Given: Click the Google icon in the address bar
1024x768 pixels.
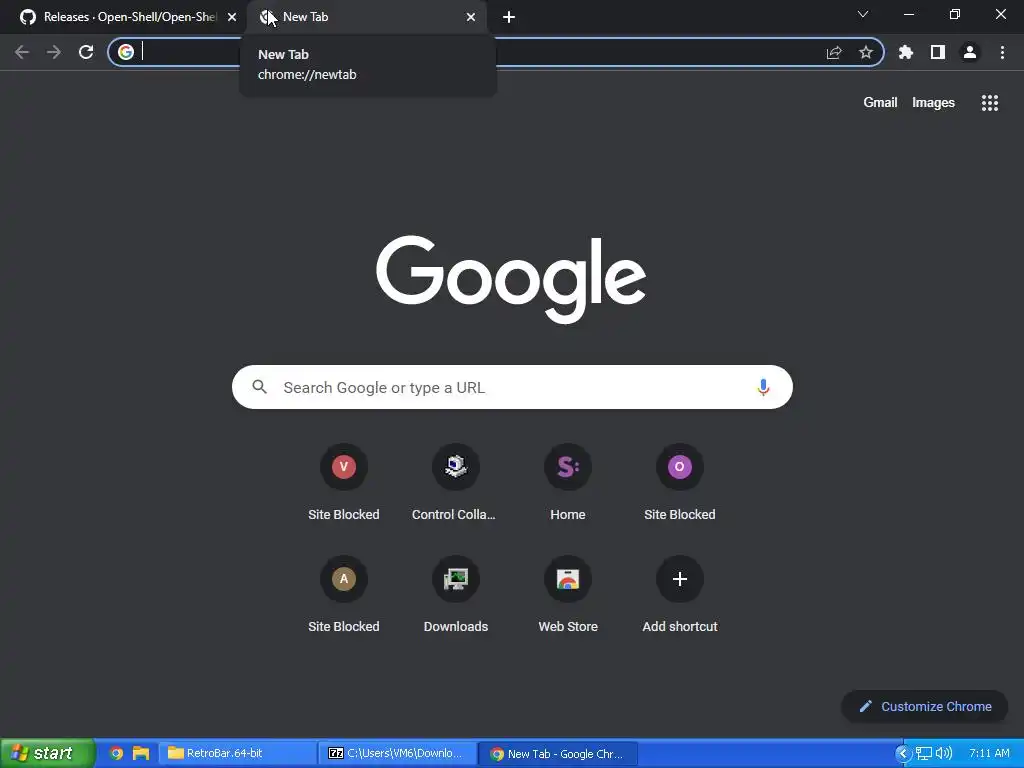Looking at the screenshot, I should click(x=126, y=52).
